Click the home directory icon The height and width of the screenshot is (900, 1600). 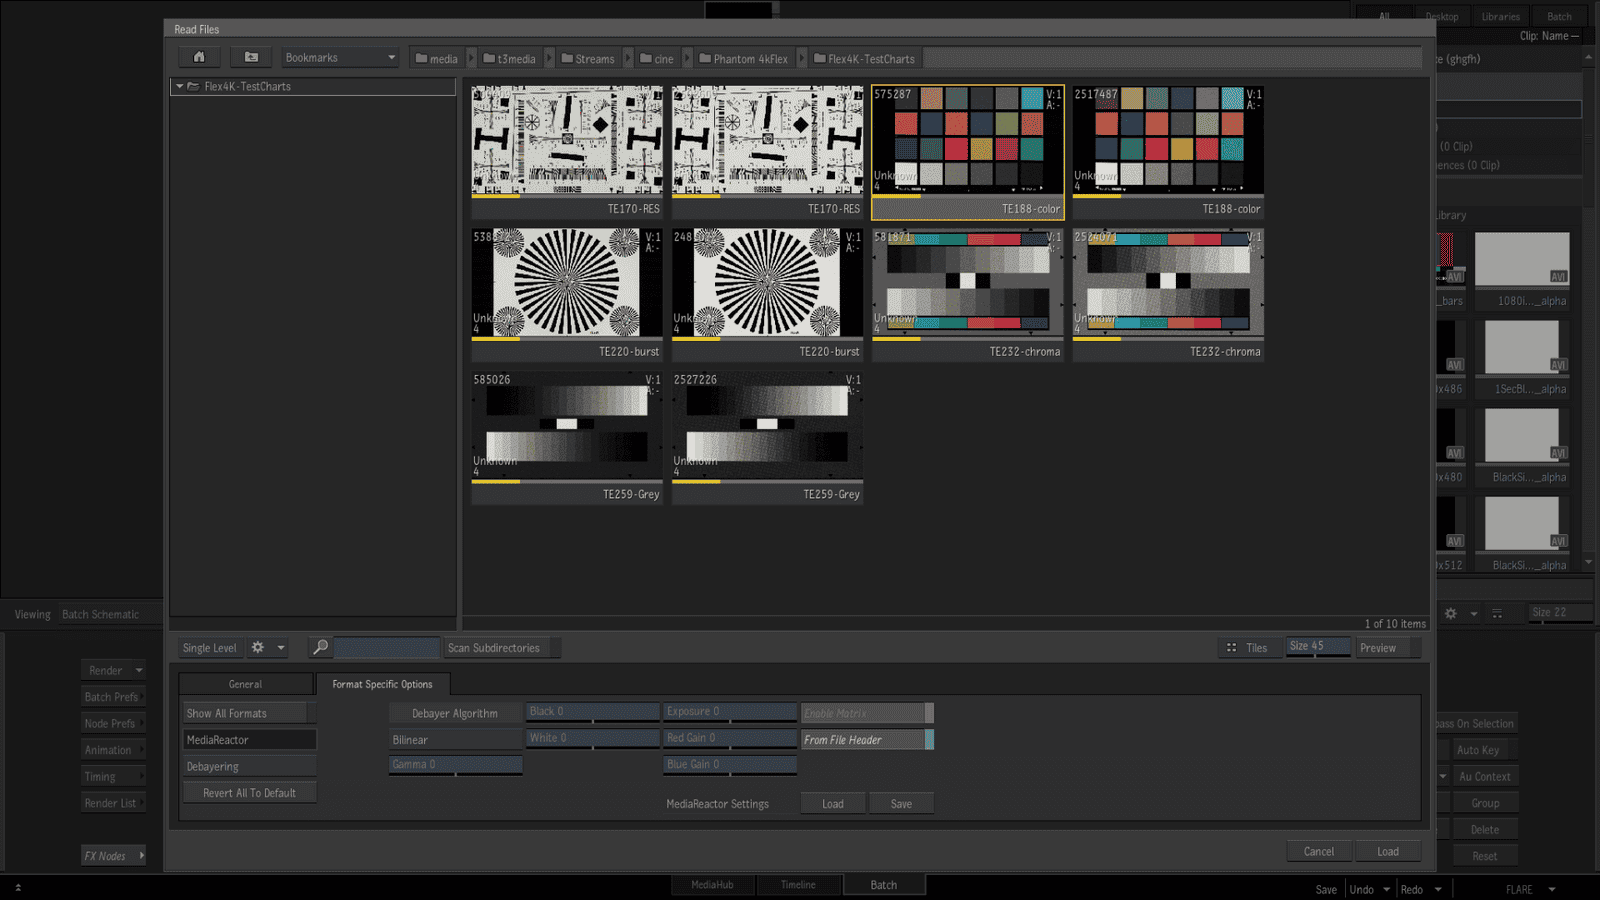coord(199,58)
